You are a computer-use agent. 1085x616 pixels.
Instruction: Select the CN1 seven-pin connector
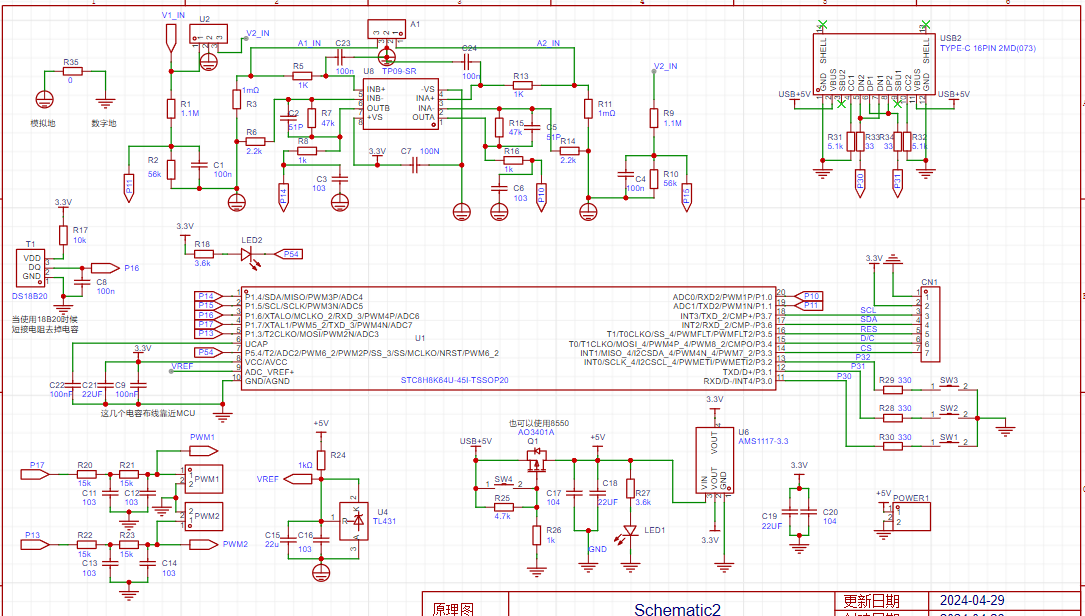(x=930, y=324)
